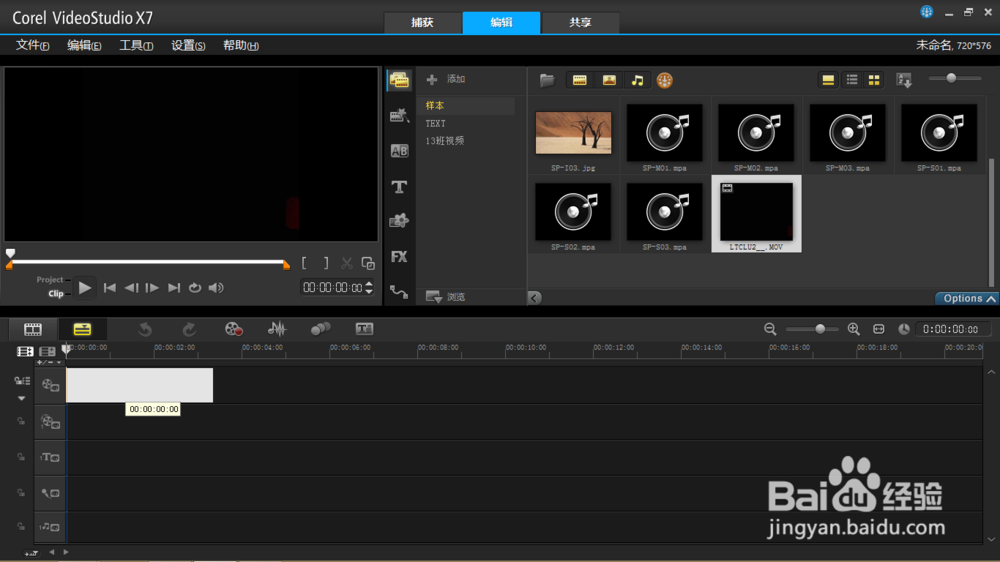Screen dimensions: 1000x562
Task: Switch to the 编辑 edit tab
Action: coord(501,22)
